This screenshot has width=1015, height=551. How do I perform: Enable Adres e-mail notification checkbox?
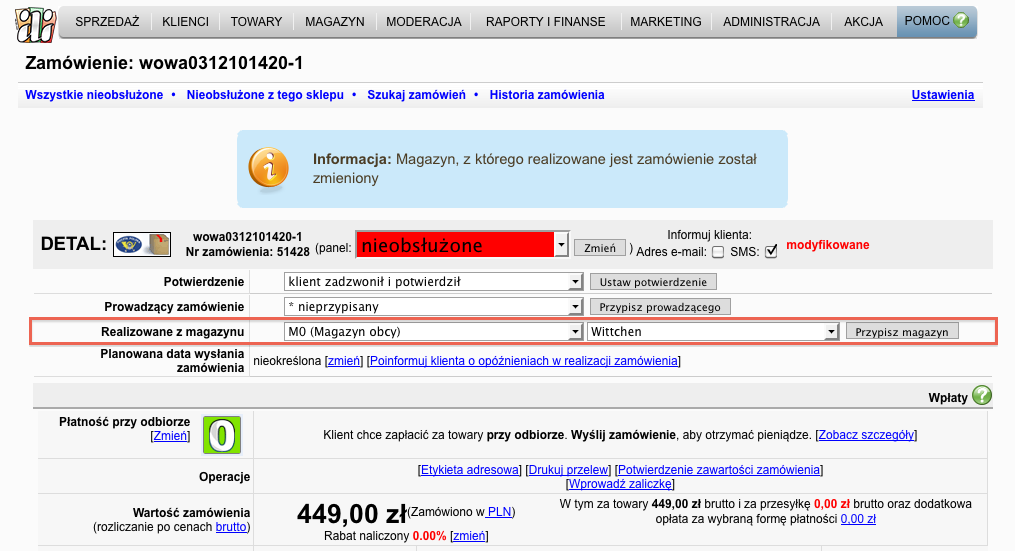point(718,252)
